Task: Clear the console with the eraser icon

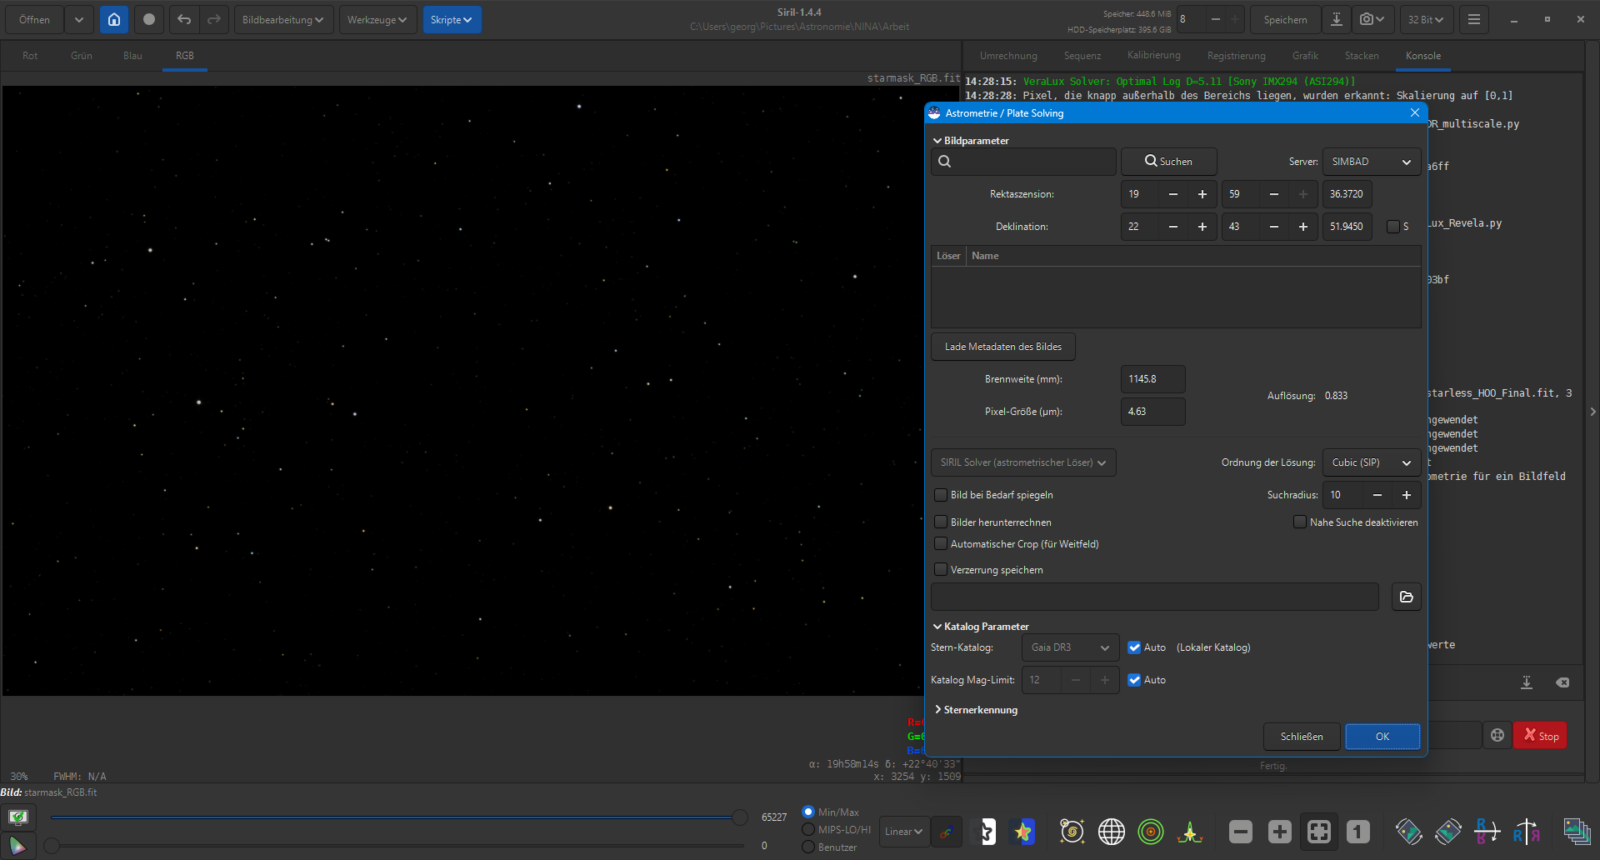Action: click(1562, 682)
